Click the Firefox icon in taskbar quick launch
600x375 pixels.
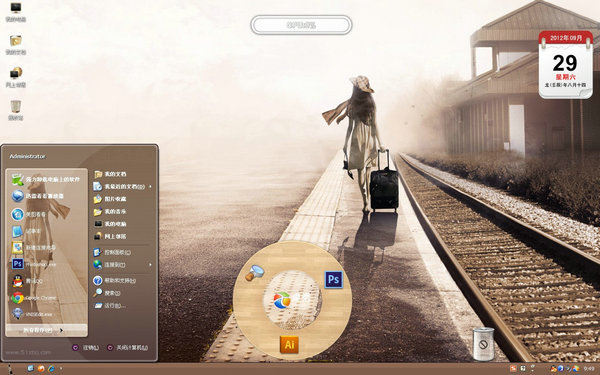(41, 368)
